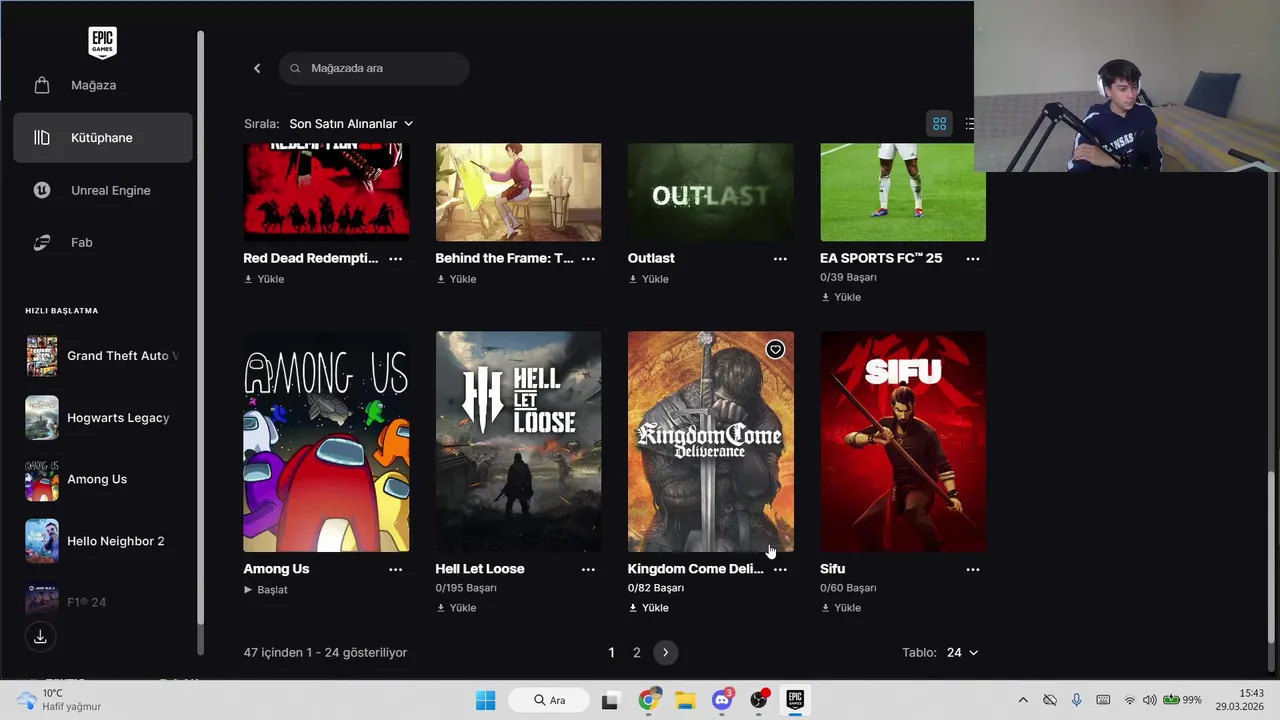The width and height of the screenshot is (1280, 720).
Task: Open the Windows Start menu
Action: tap(485, 700)
